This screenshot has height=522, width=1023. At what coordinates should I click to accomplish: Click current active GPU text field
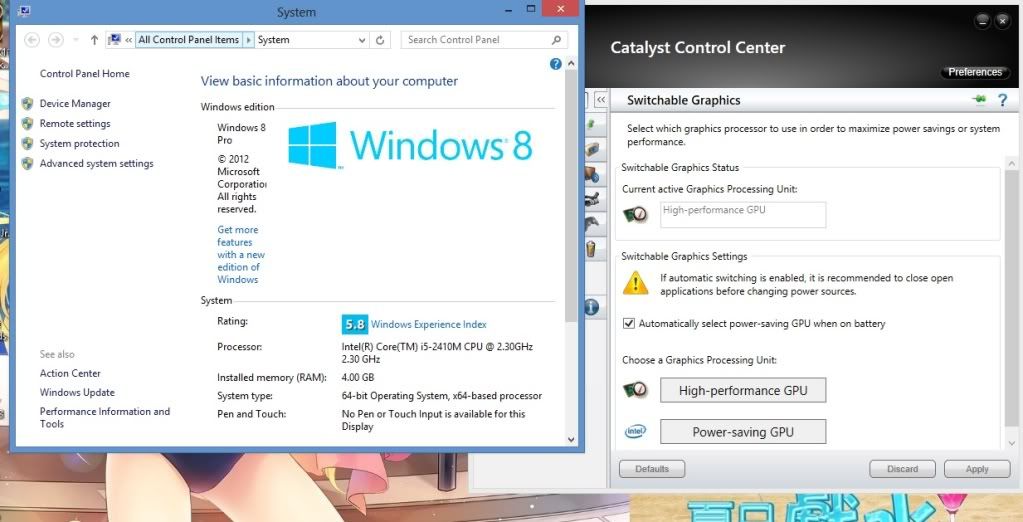tap(743, 215)
